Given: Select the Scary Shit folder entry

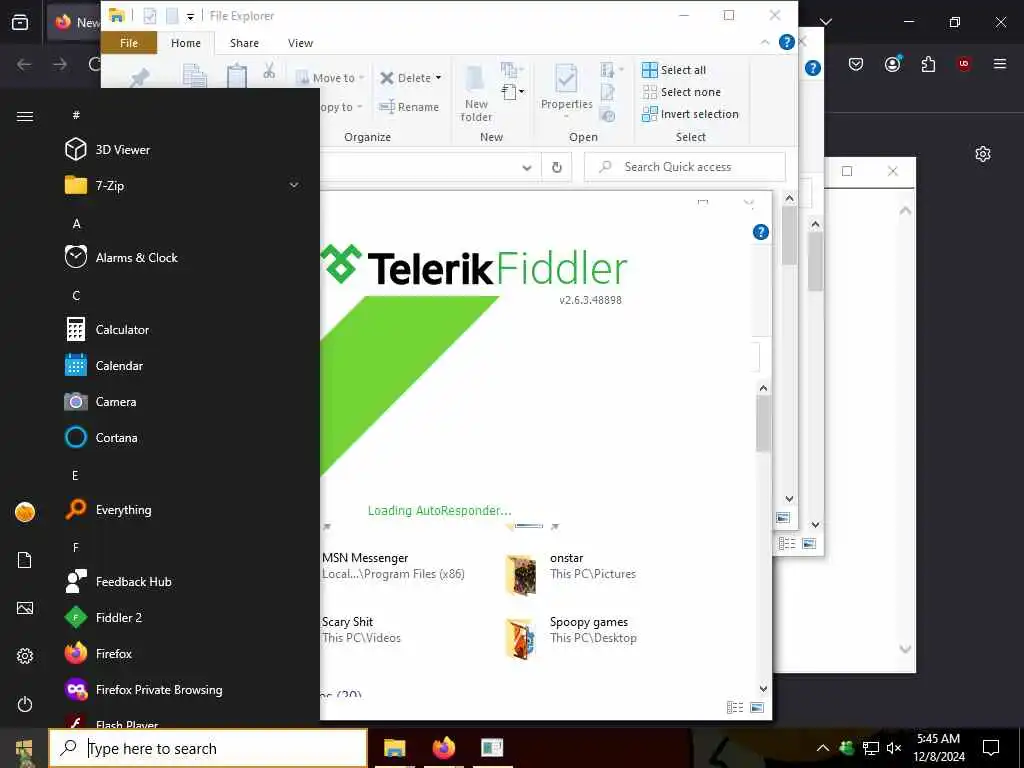Looking at the screenshot, I should [x=361, y=630].
